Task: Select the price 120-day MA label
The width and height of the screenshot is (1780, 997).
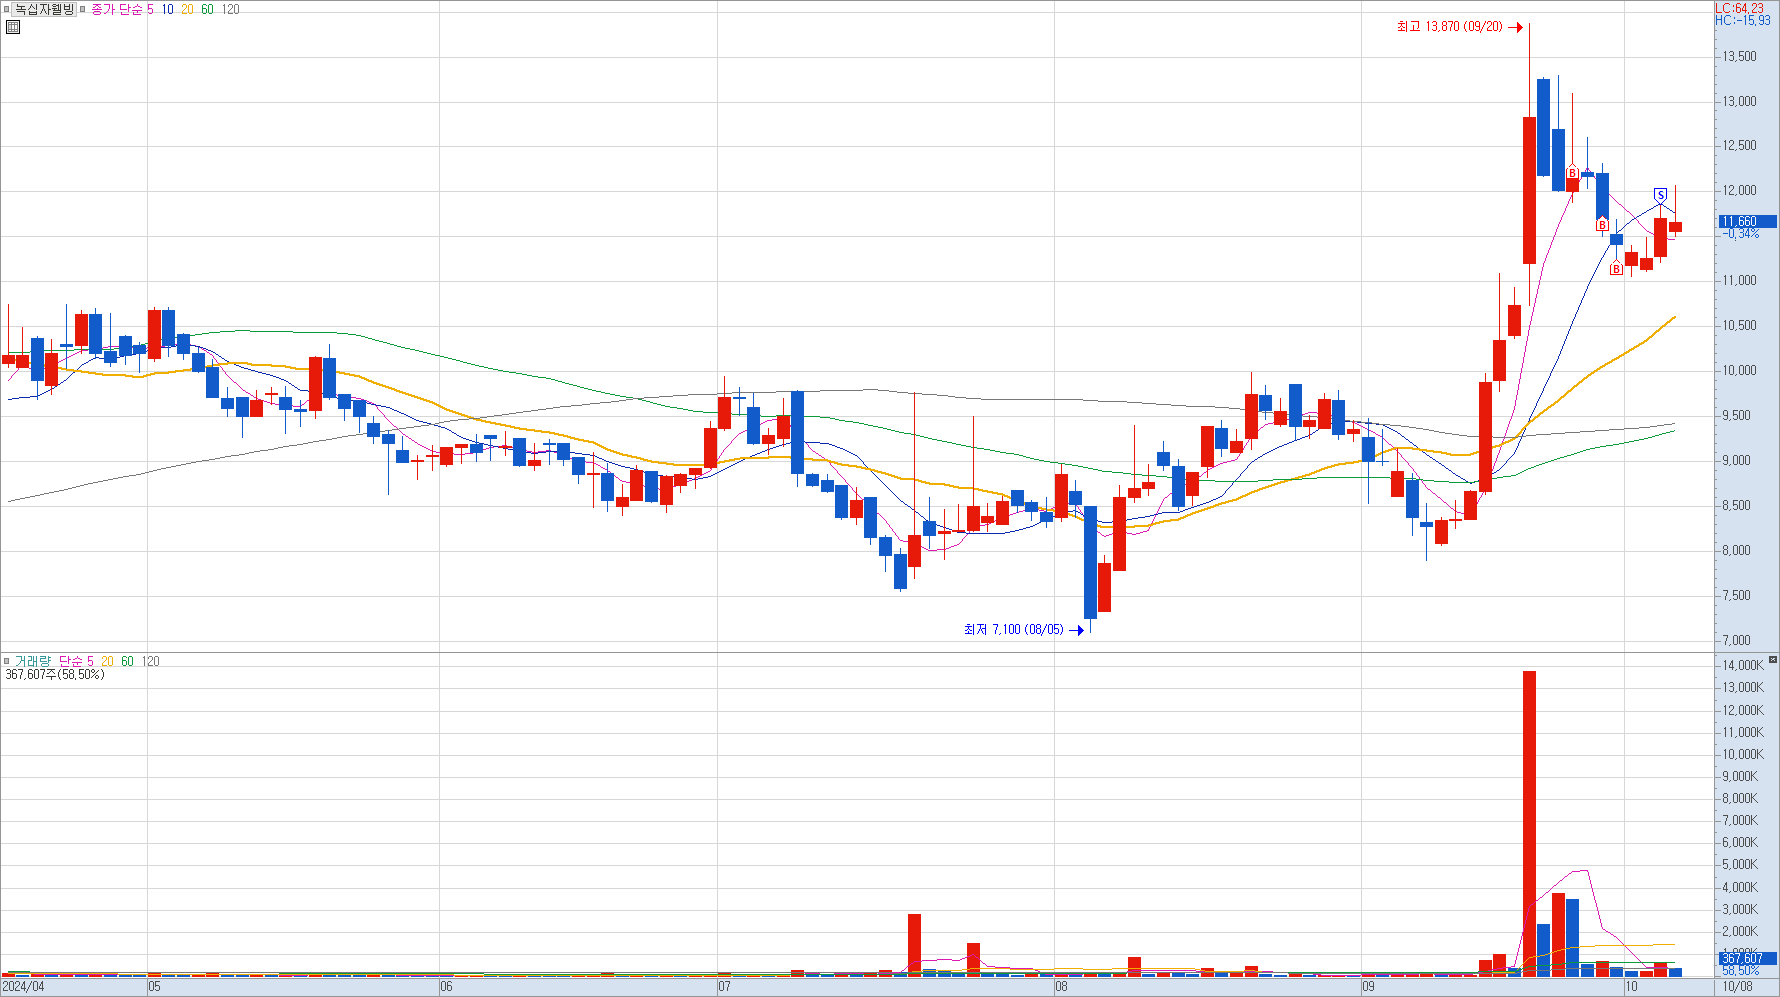Action: coord(230,9)
